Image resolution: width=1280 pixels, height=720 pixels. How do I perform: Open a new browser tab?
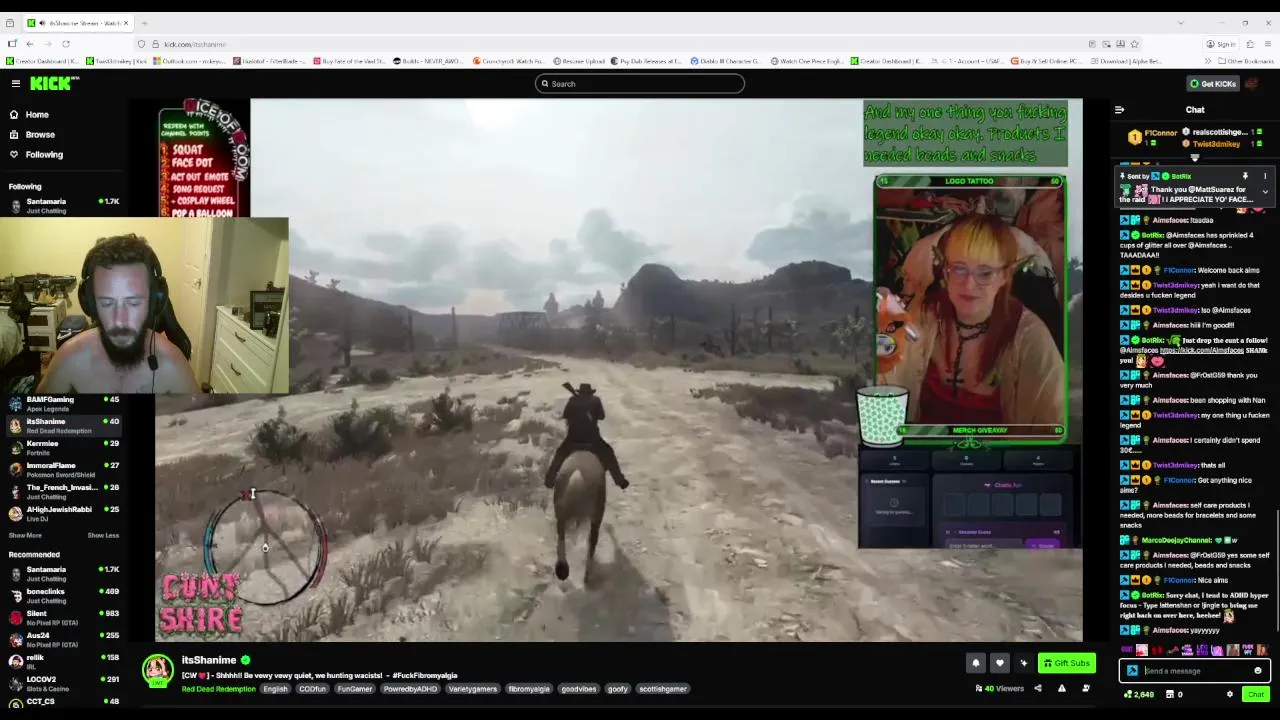[144, 22]
